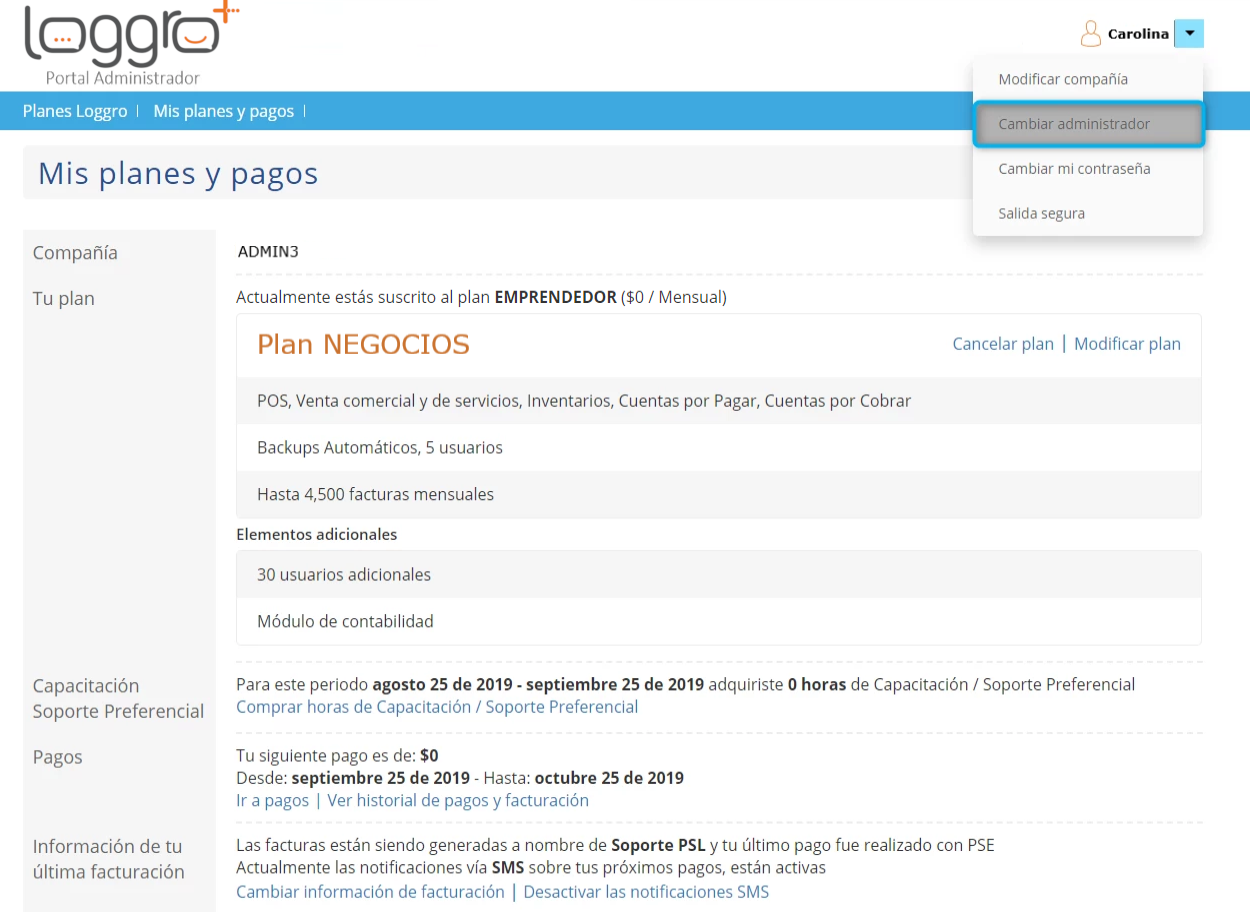Viewport: 1250px width, 912px height.
Task: Click the Plan NEGOCIOS heading
Action: (363, 345)
